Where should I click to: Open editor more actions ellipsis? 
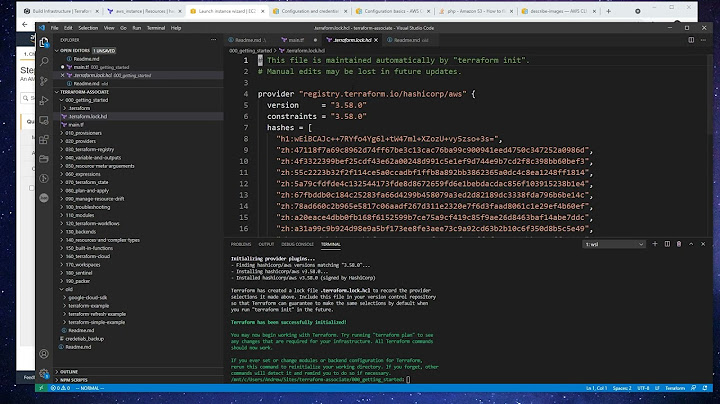point(703,40)
